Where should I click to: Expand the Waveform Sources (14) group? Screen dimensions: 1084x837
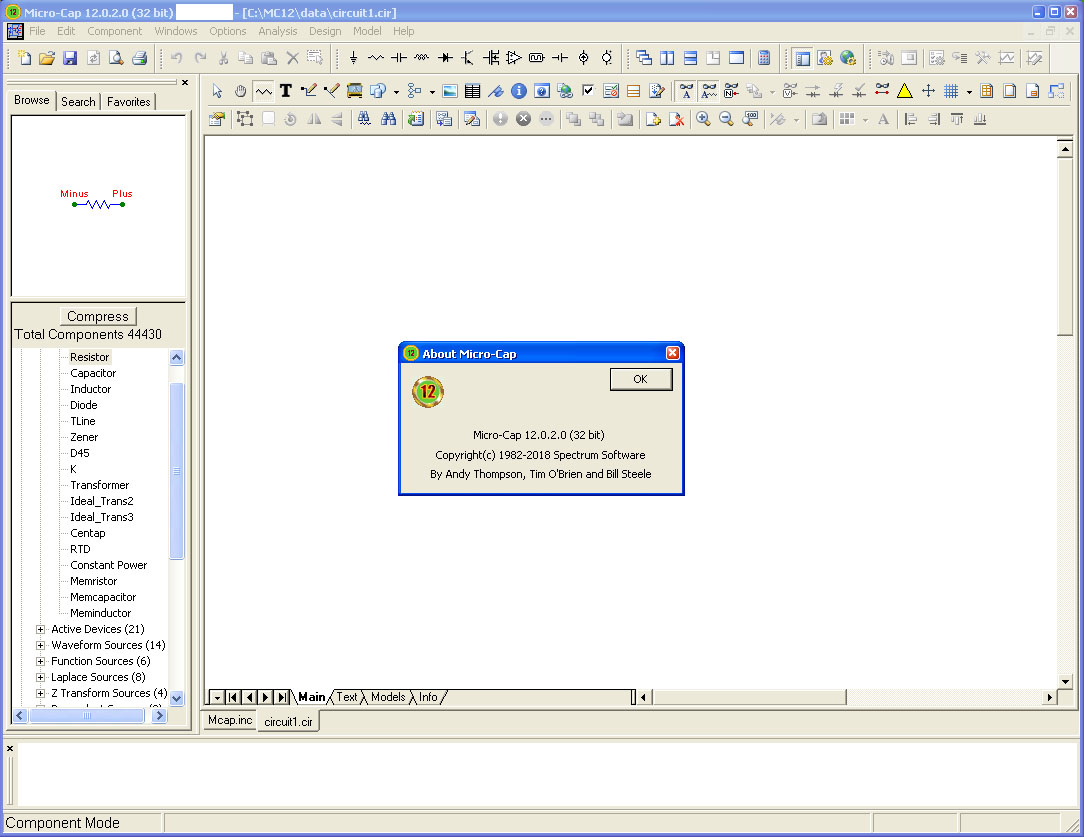[40, 646]
